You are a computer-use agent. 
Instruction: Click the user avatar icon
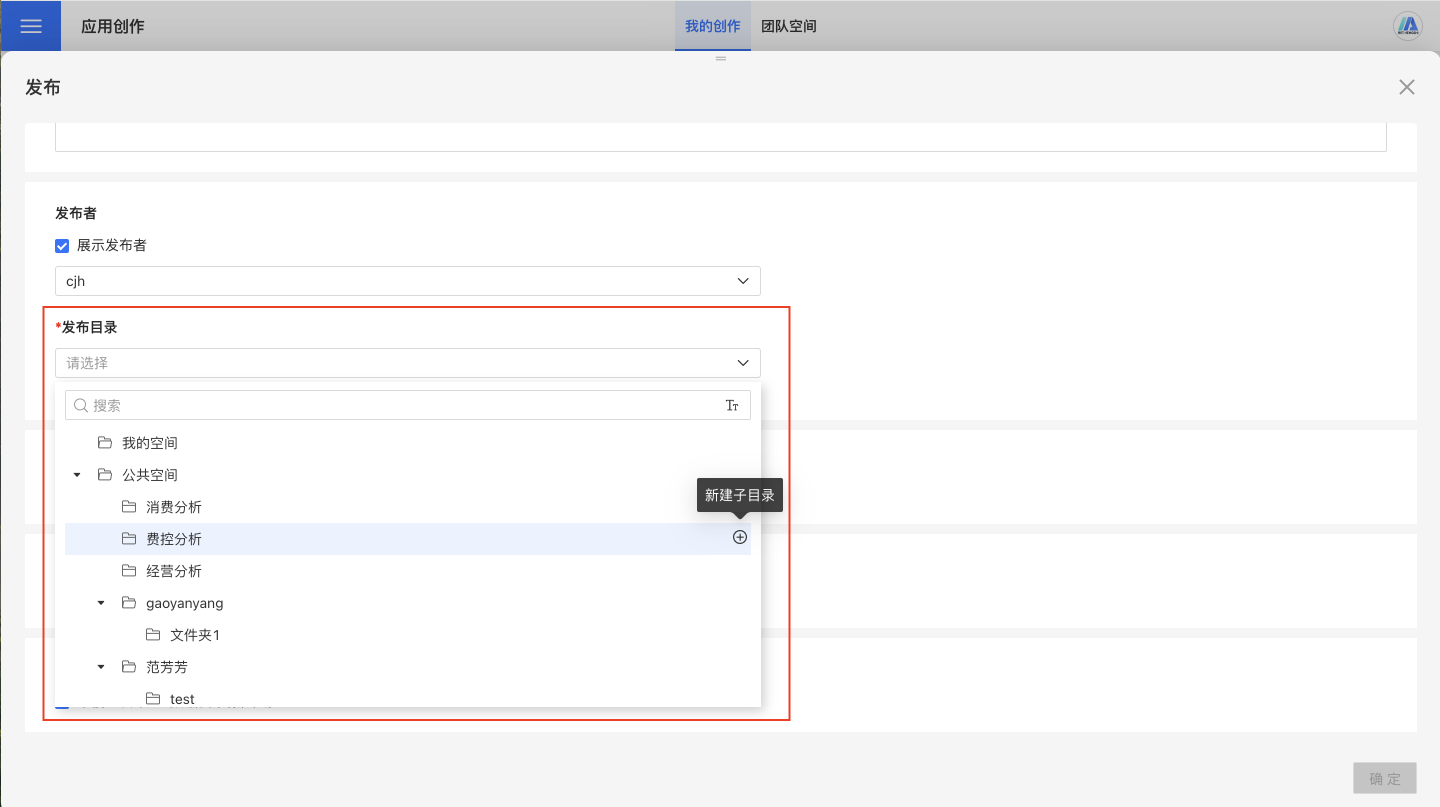pyautogui.click(x=1408, y=26)
